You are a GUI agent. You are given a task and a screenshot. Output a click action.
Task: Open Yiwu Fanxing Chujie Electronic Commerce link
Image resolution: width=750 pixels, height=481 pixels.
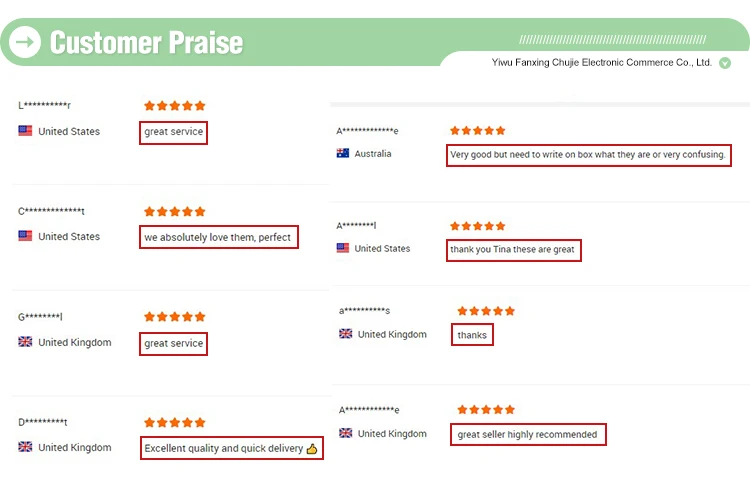(x=602, y=63)
